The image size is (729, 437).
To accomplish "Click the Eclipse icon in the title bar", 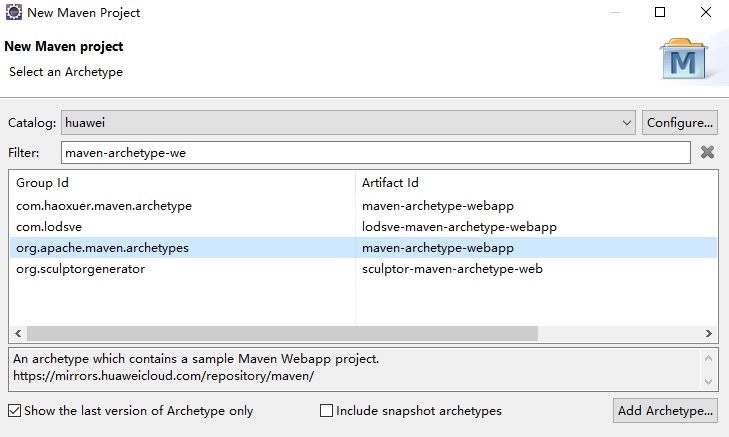I will [x=13, y=13].
